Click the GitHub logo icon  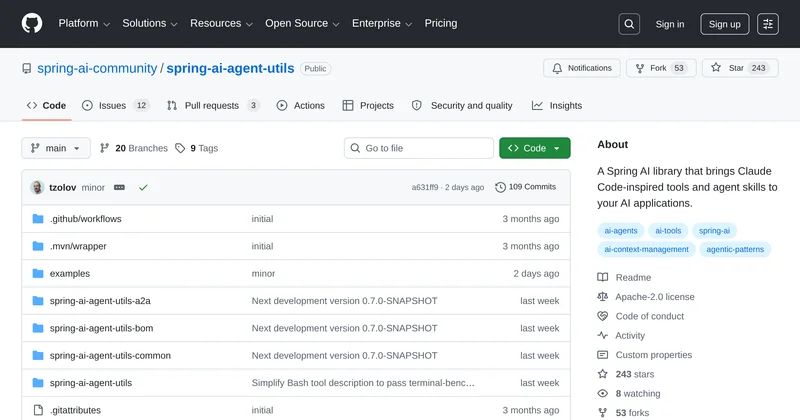(31, 24)
